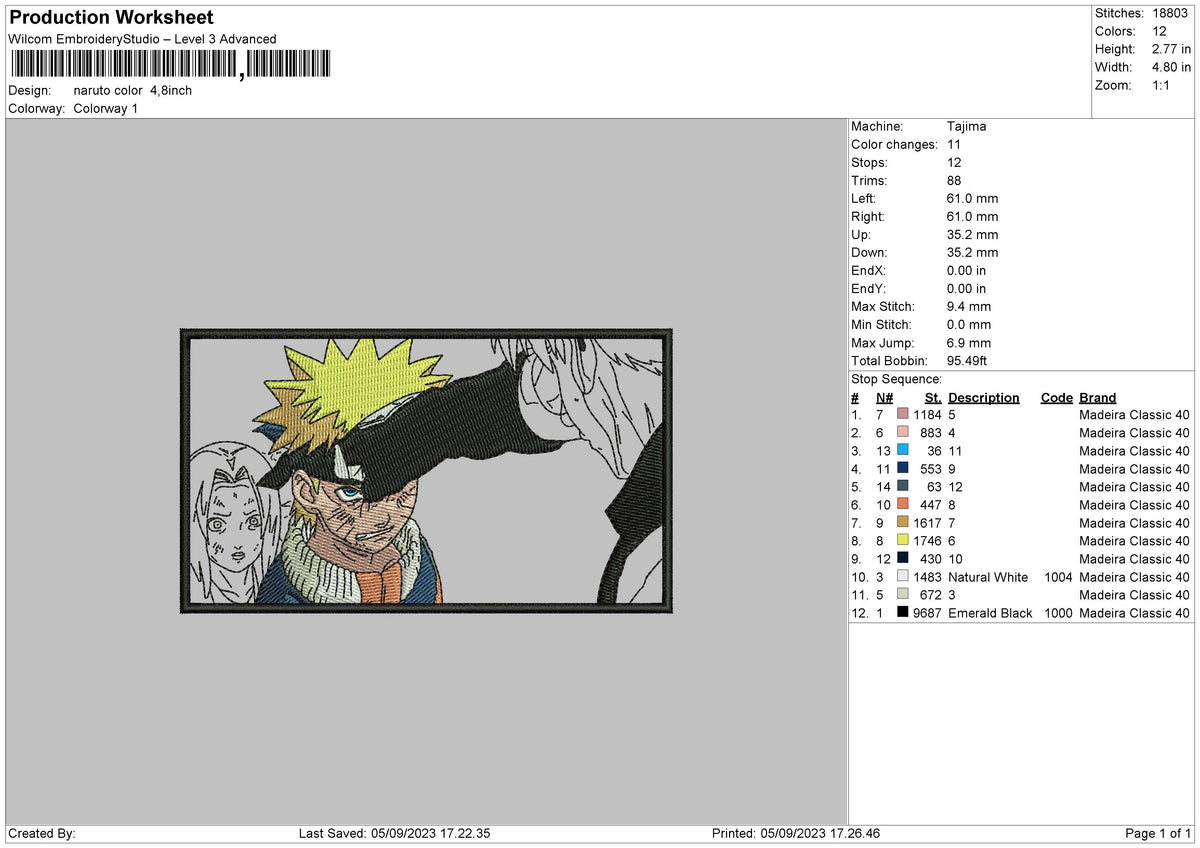
Task: Click the light pink swatch in stop row 2
Action: pyautogui.click(x=903, y=432)
